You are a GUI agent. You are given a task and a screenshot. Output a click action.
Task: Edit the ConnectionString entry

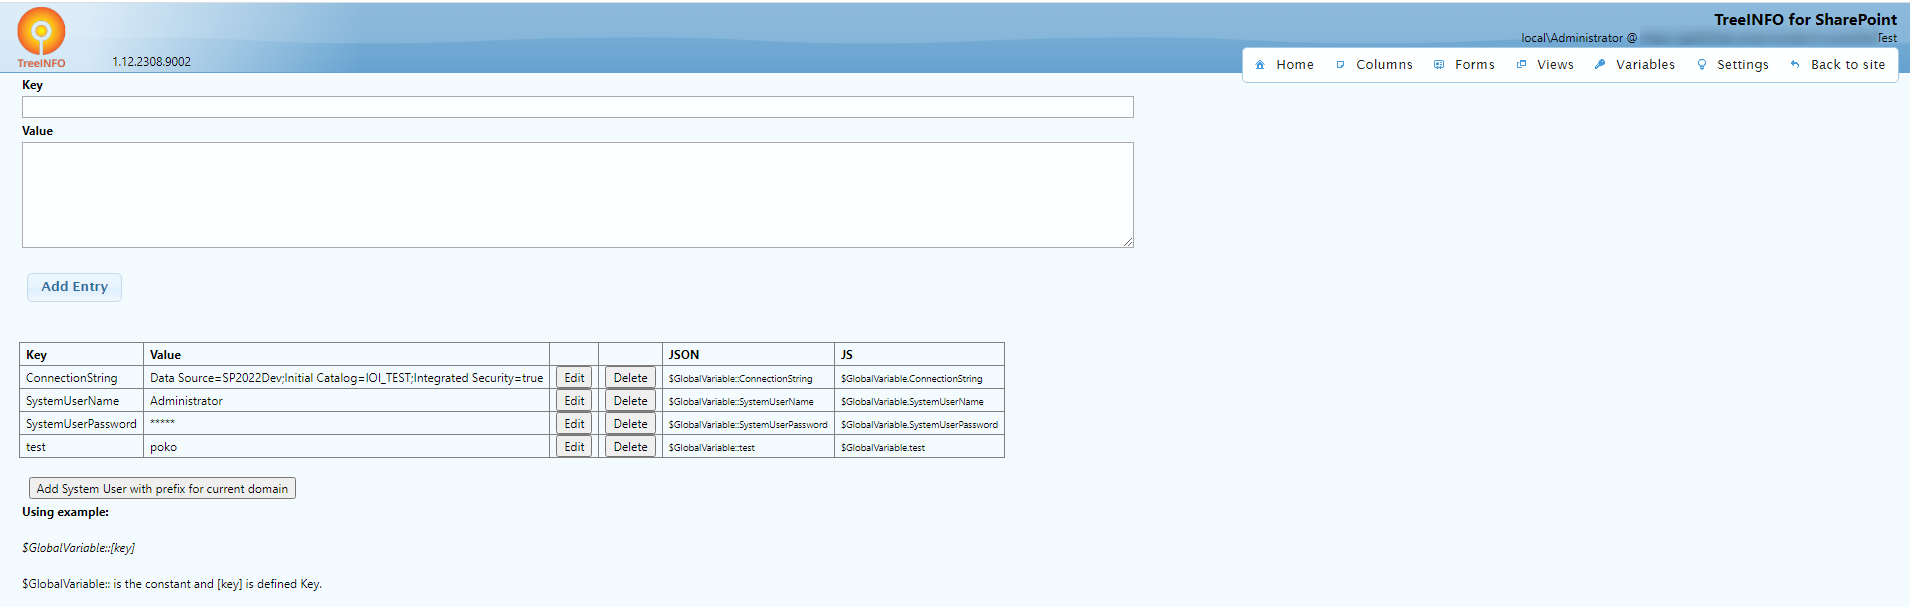tap(574, 378)
